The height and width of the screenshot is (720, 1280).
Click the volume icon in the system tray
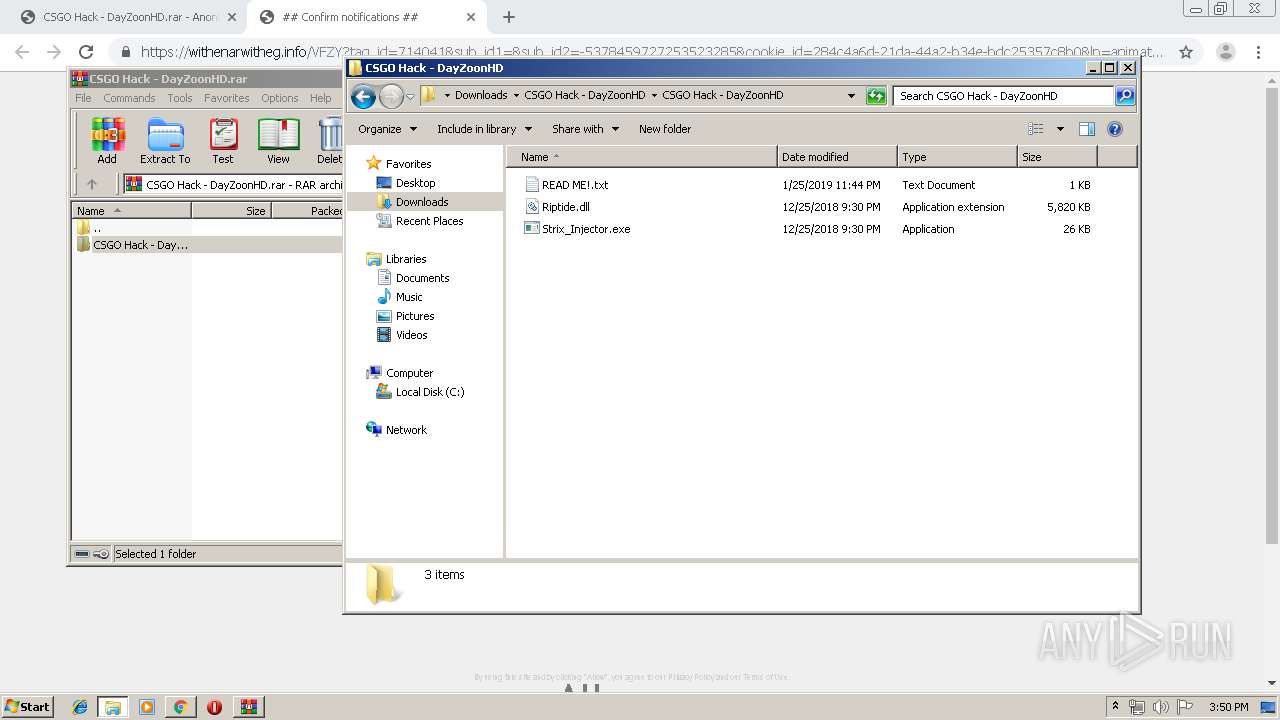(1160, 707)
